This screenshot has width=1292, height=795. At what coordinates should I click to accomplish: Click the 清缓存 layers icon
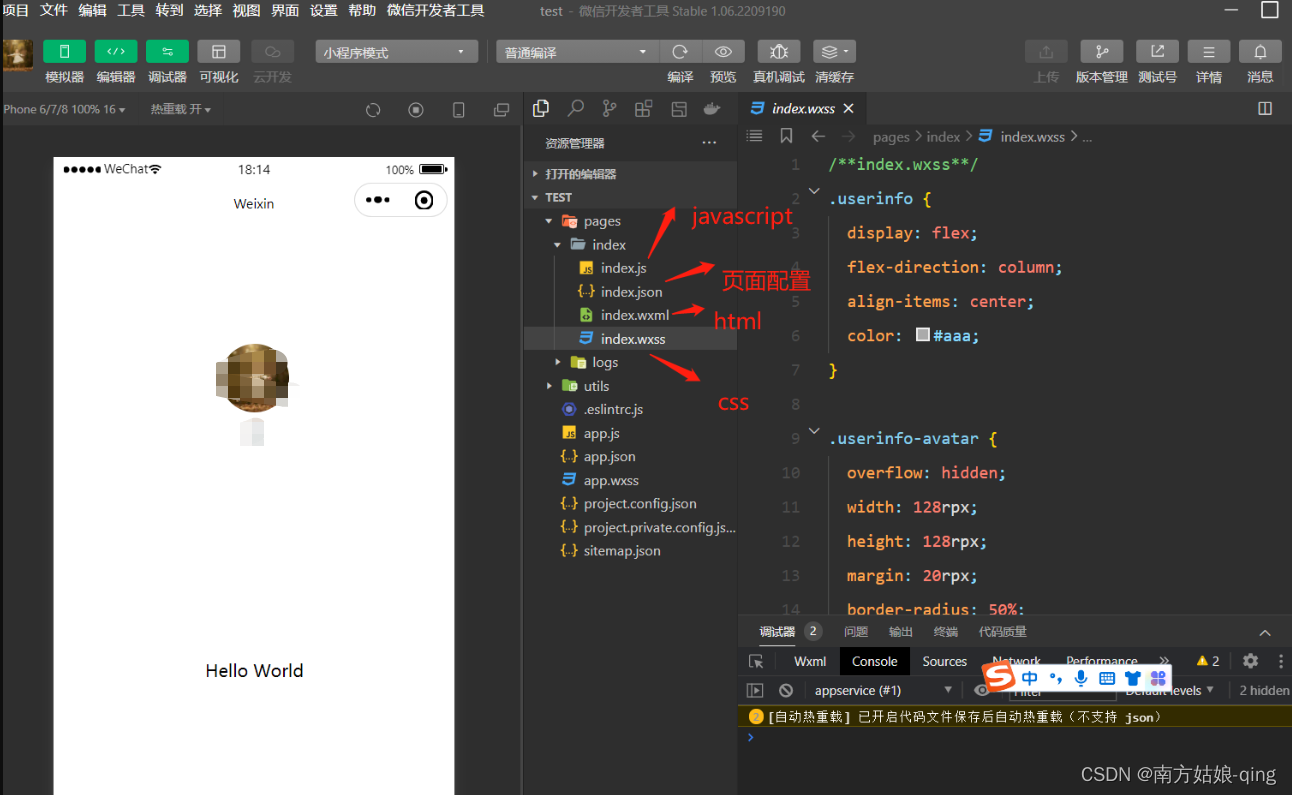click(x=834, y=52)
